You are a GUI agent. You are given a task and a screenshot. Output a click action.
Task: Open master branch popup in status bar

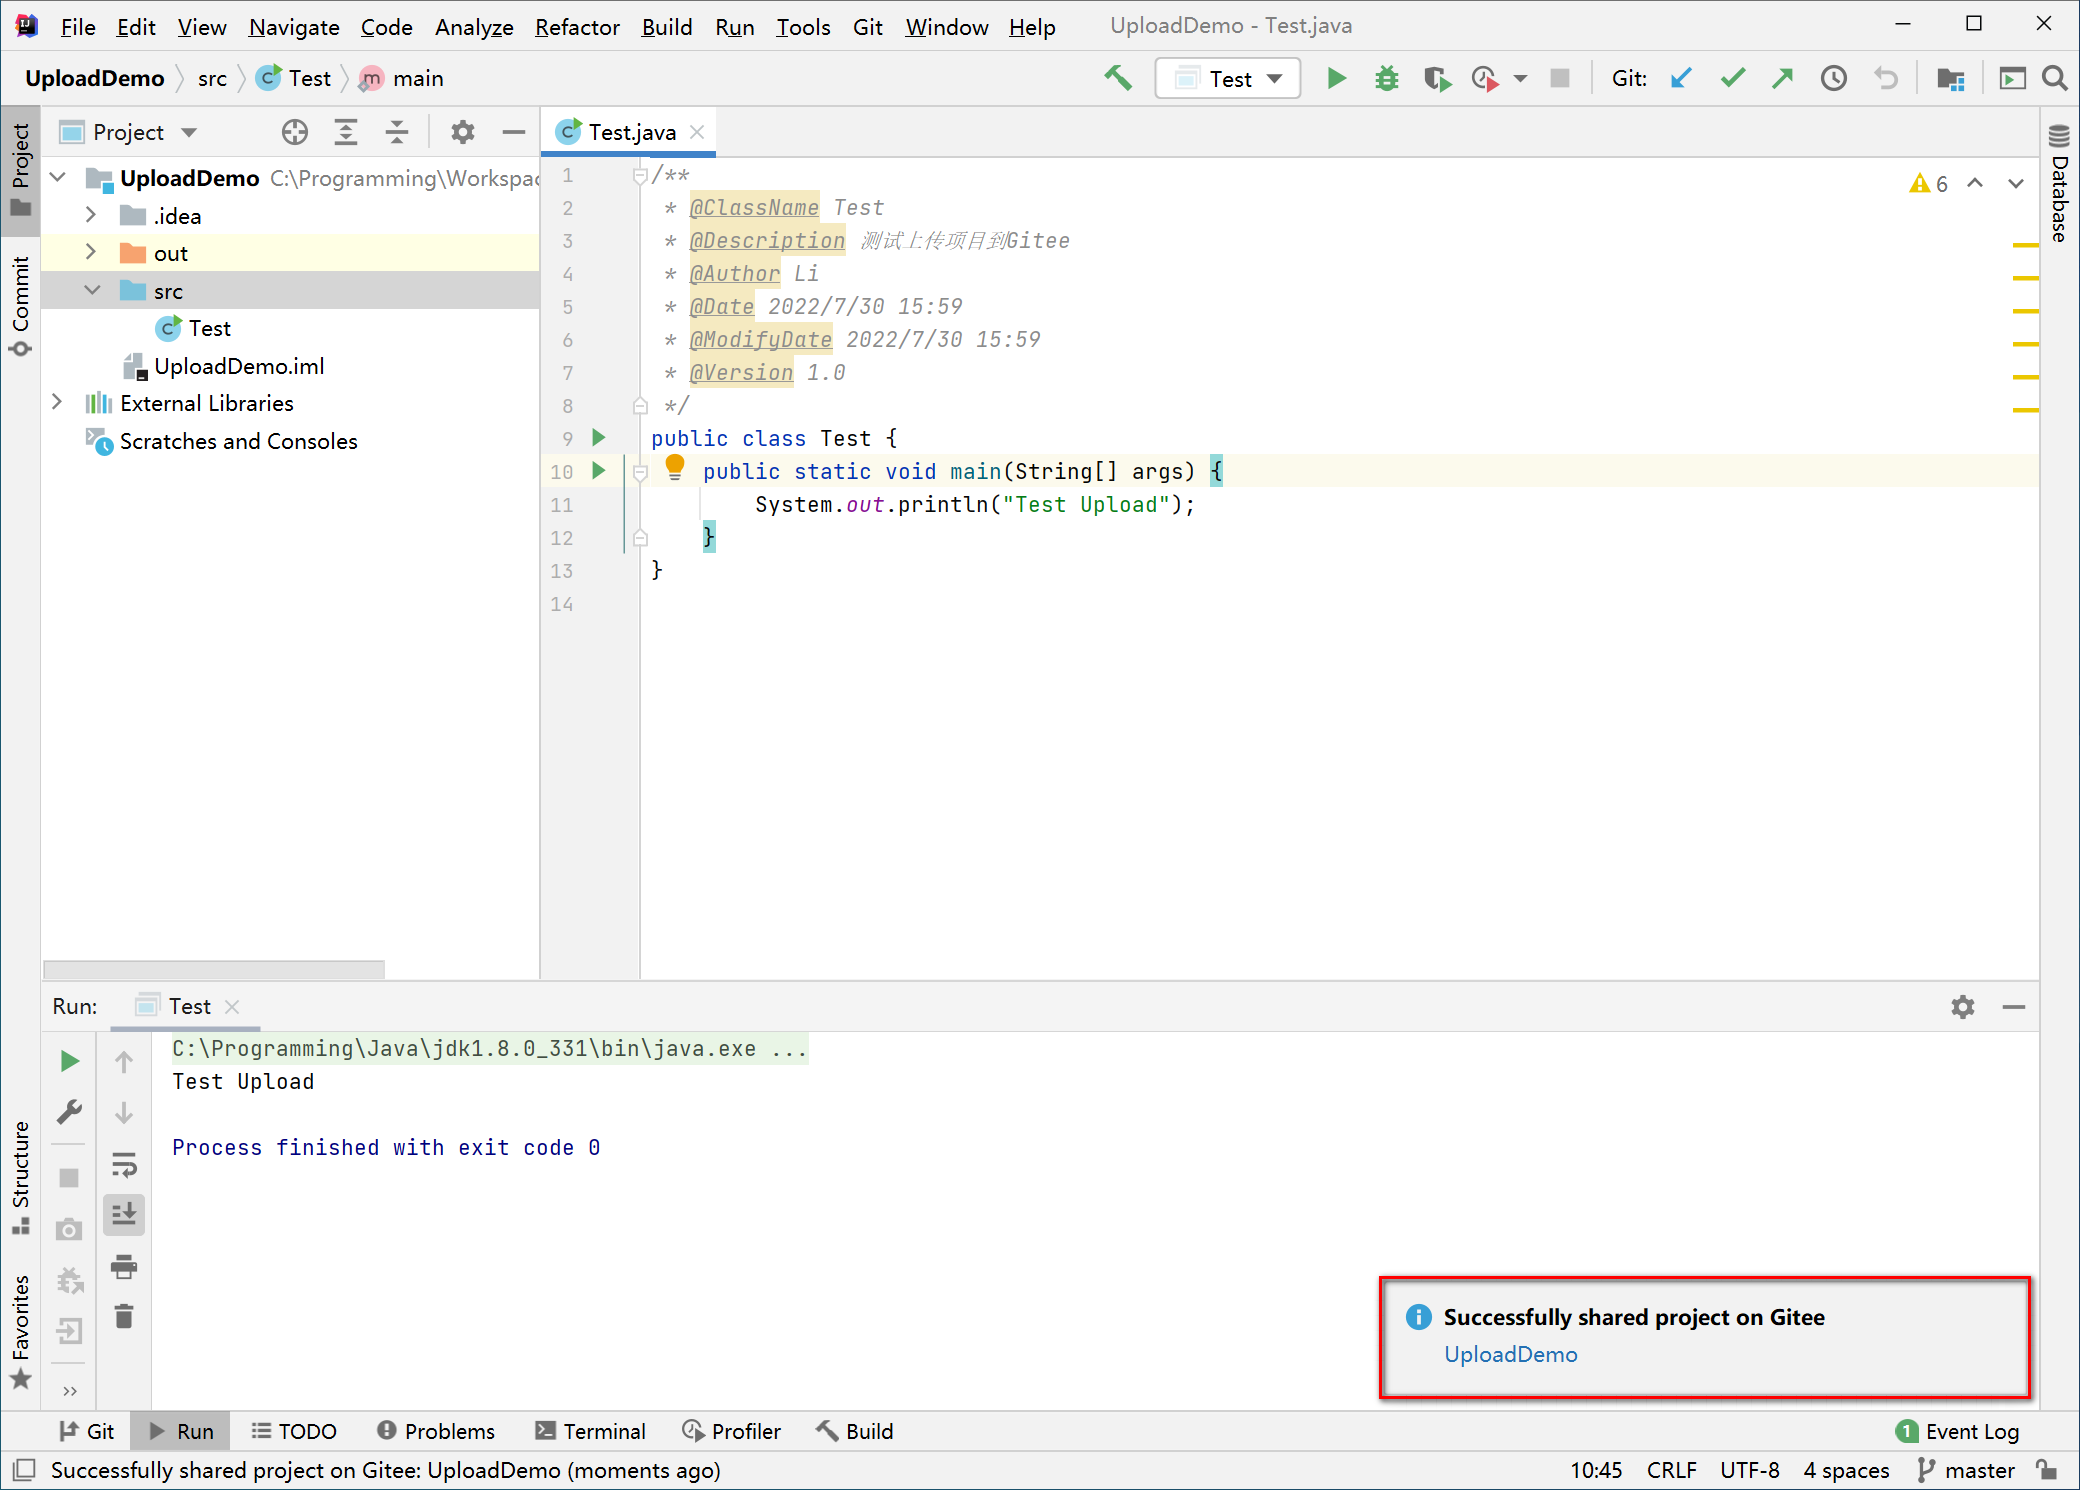[x=1966, y=1470]
